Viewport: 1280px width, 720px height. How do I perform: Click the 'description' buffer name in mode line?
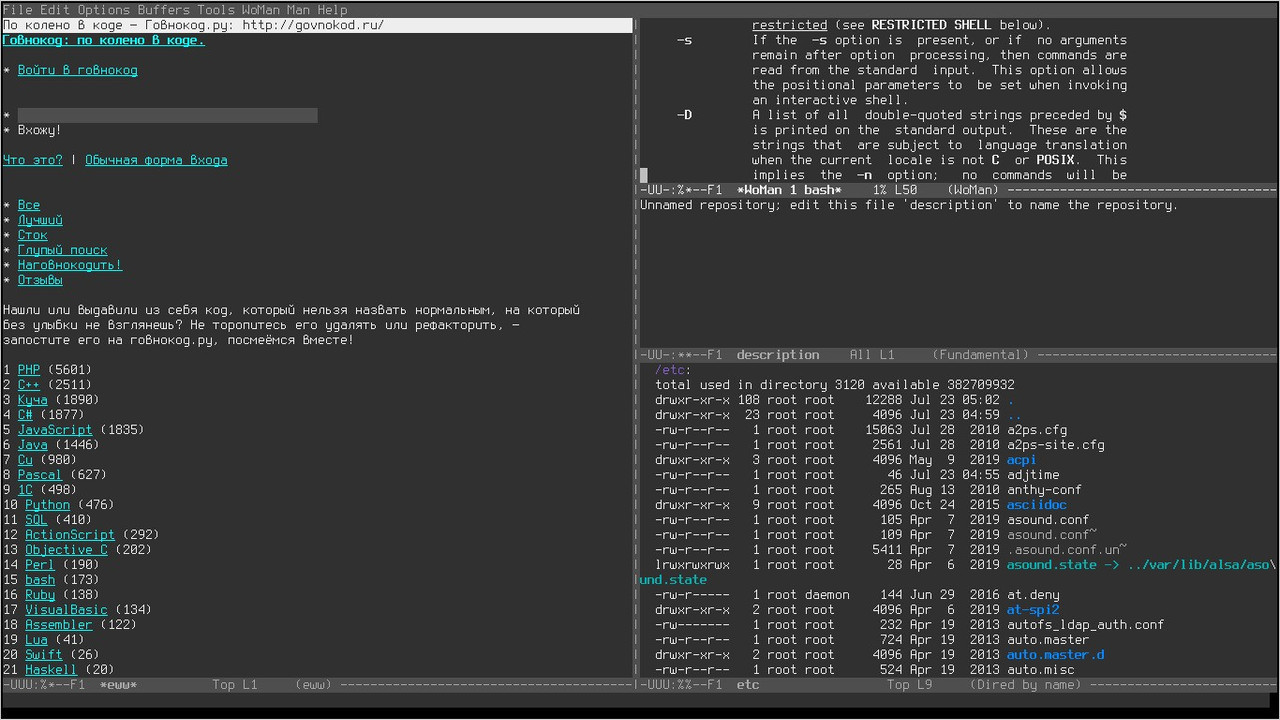click(x=778, y=355)
